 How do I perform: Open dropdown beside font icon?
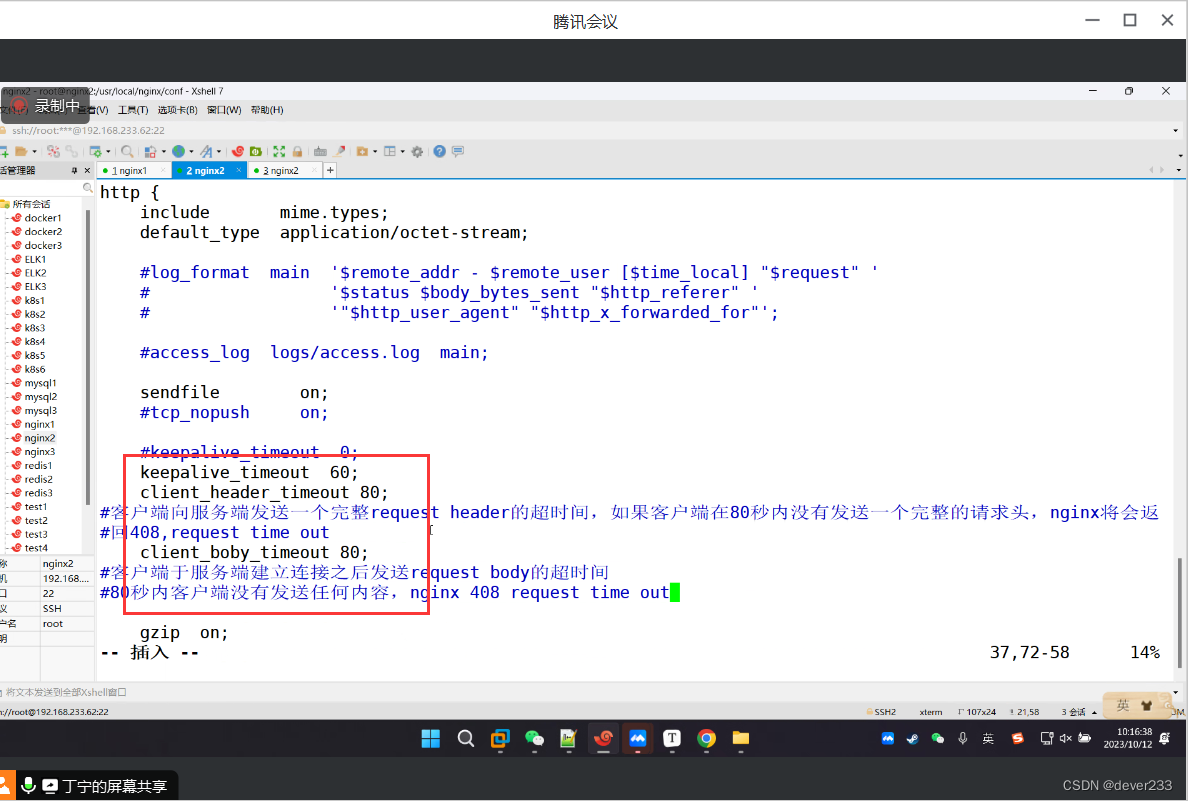[218, 152]
